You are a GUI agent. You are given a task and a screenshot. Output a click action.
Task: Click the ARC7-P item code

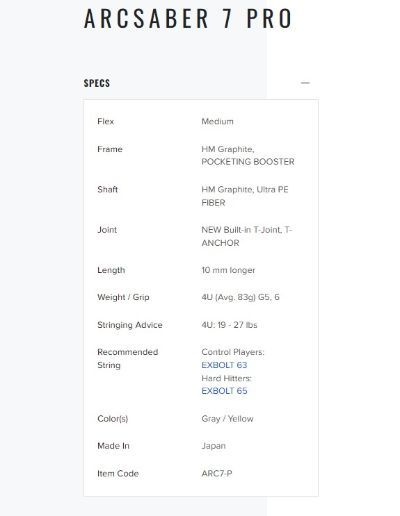(x=217, y=474)
